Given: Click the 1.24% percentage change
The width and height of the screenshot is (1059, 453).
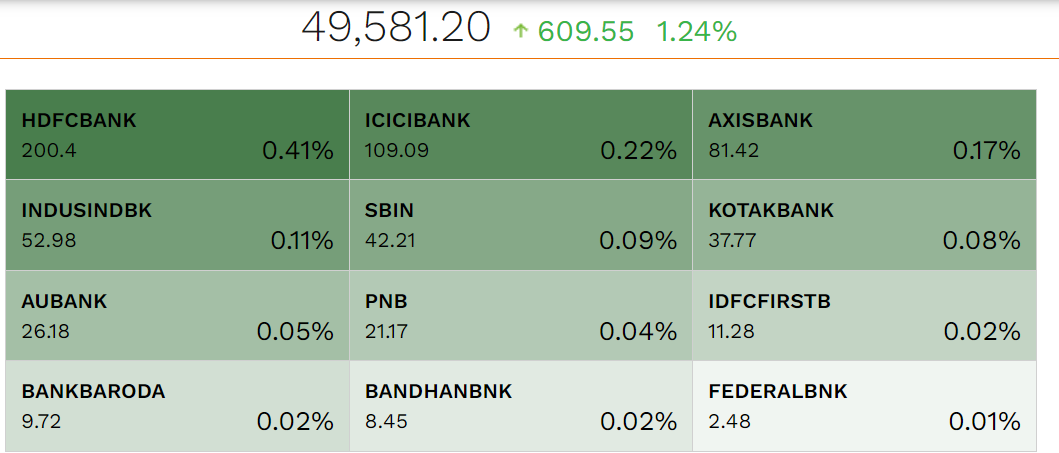Looking at the screenshot, I should coord(697,31).
